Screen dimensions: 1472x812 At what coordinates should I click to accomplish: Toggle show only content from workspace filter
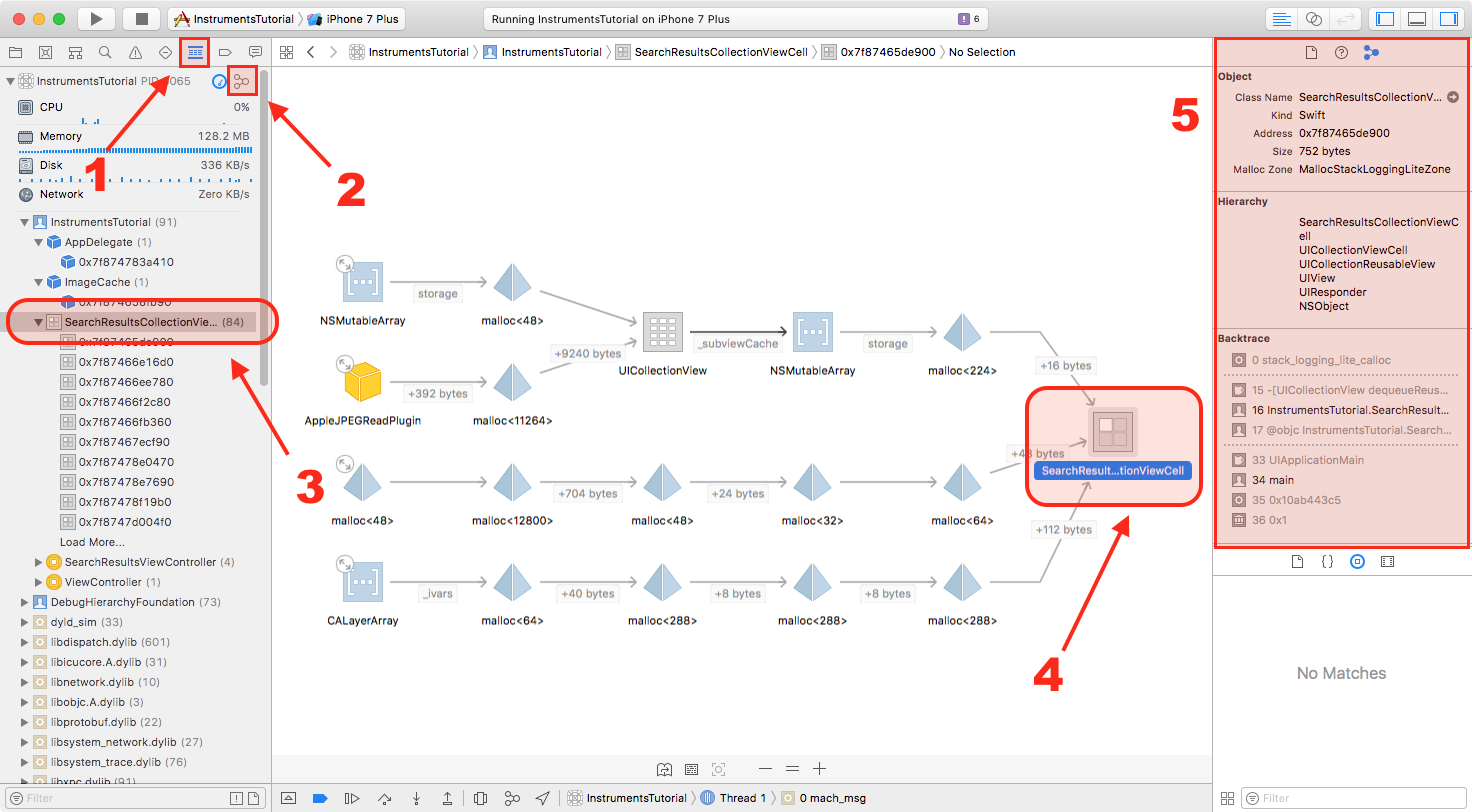[254, 798]
